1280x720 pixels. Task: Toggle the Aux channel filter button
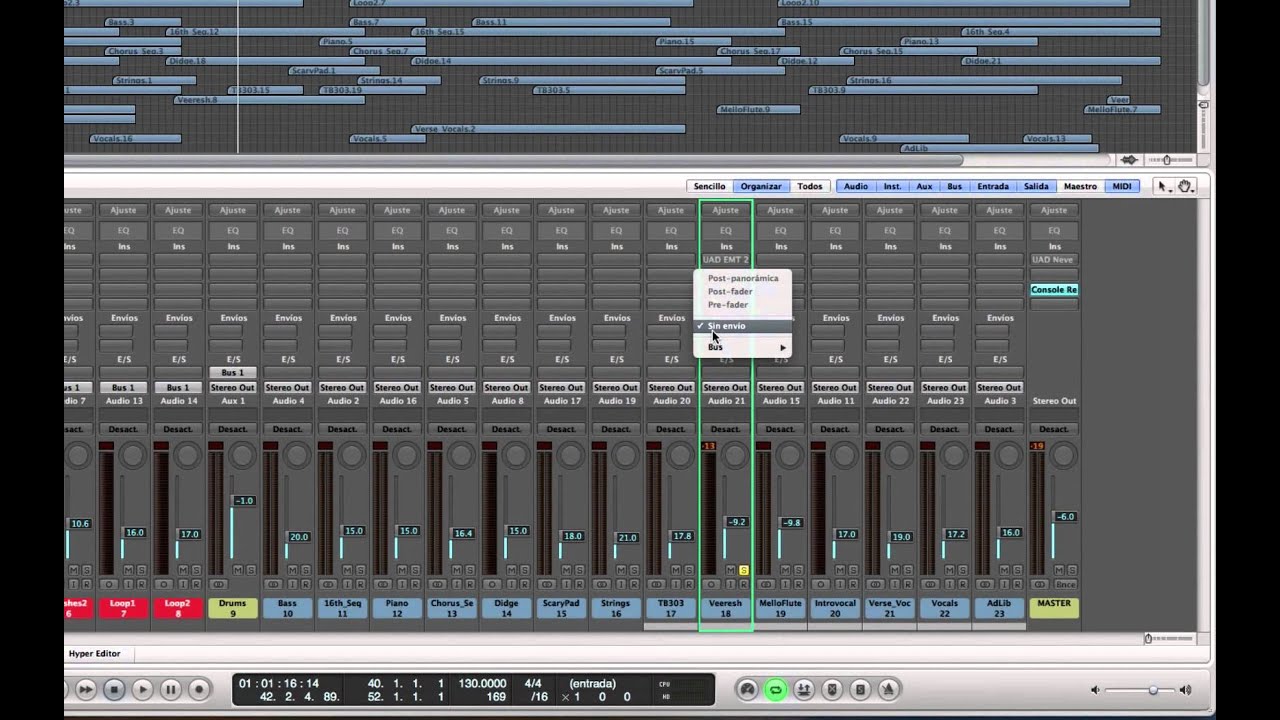[924, 186]
